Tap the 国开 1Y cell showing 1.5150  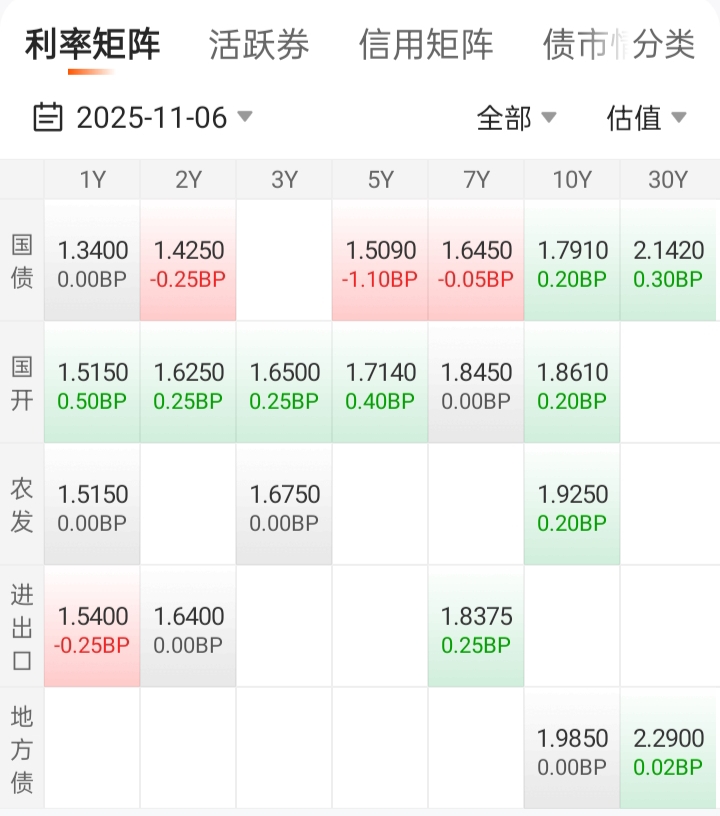click(x=92, y=384)
